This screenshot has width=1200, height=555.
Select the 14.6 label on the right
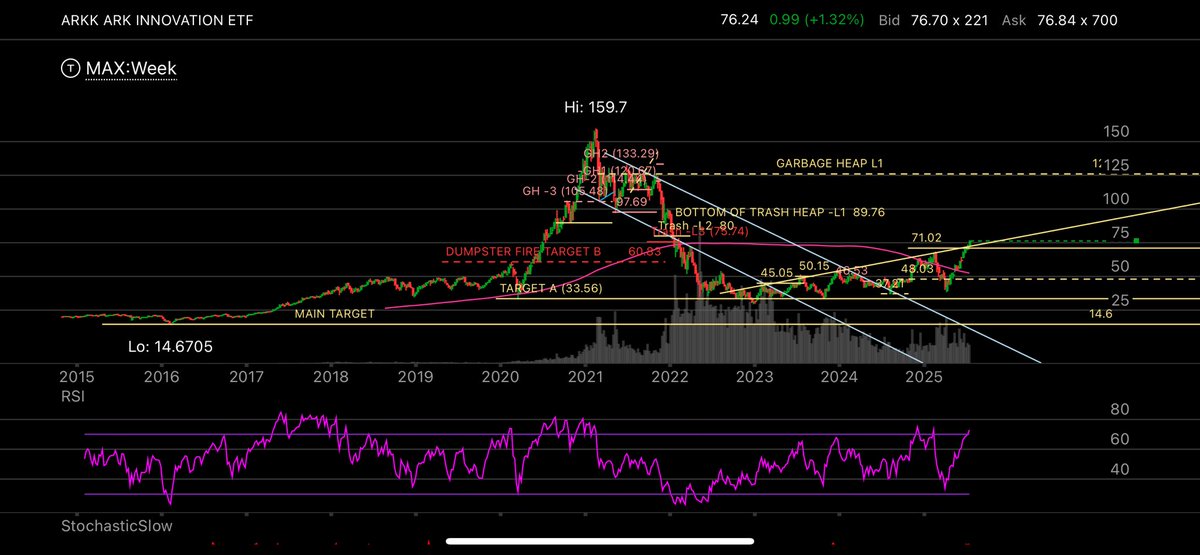(x=1103, y=313)
